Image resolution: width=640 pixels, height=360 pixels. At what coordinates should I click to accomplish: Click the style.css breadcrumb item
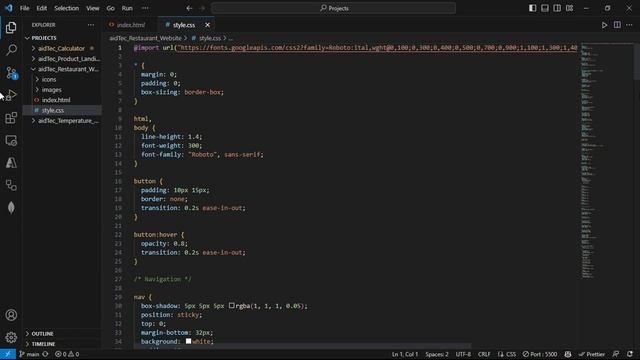tap(207, 38)
